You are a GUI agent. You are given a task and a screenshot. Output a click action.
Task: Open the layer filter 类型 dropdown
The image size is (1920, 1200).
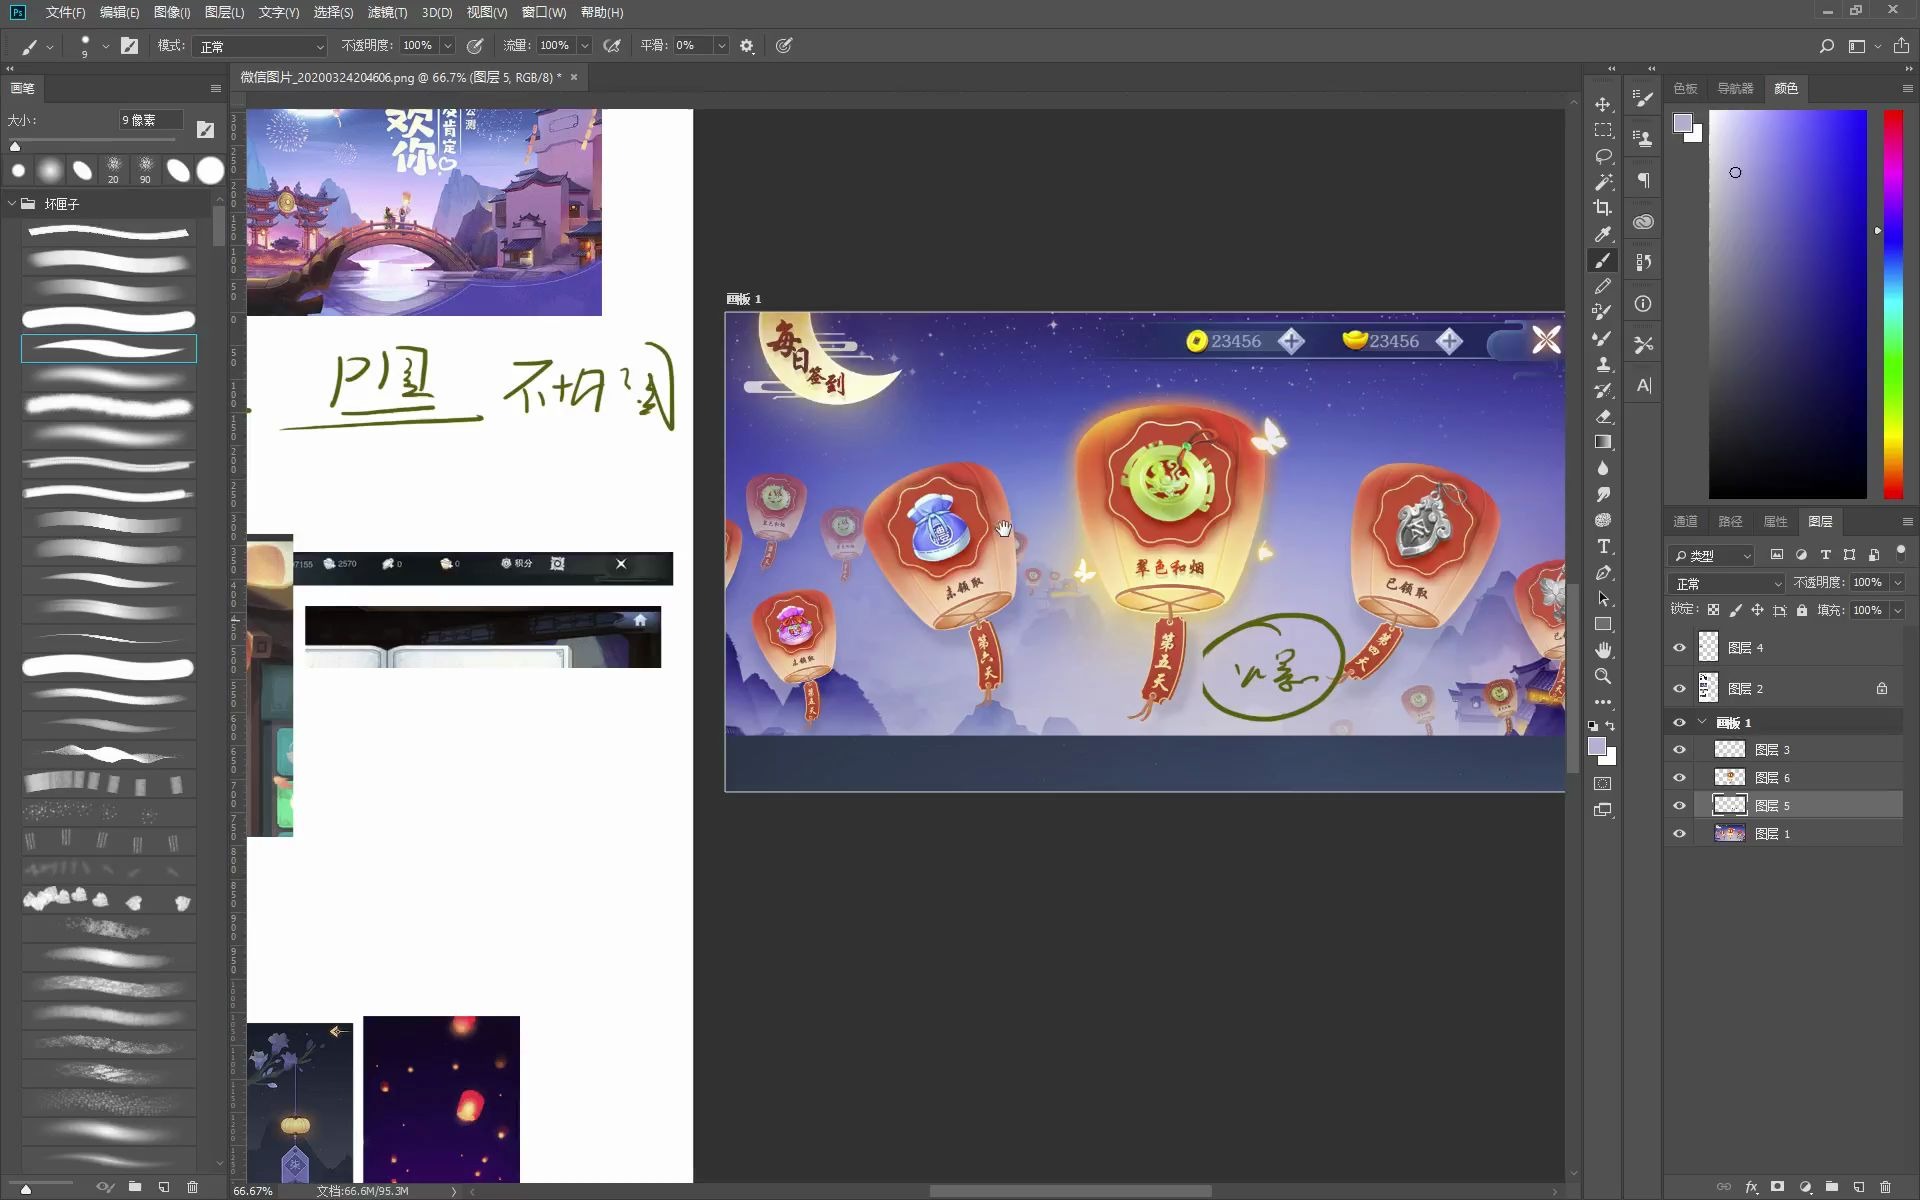tap(1713, 555)
